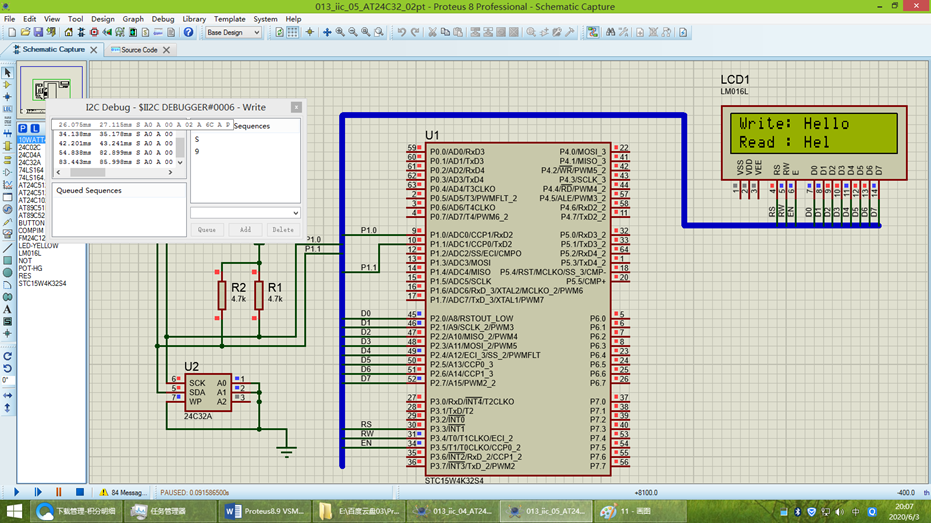Open the Word task in Windows taskbar
The image size is (931, 524).
click(x=265, y=511)
